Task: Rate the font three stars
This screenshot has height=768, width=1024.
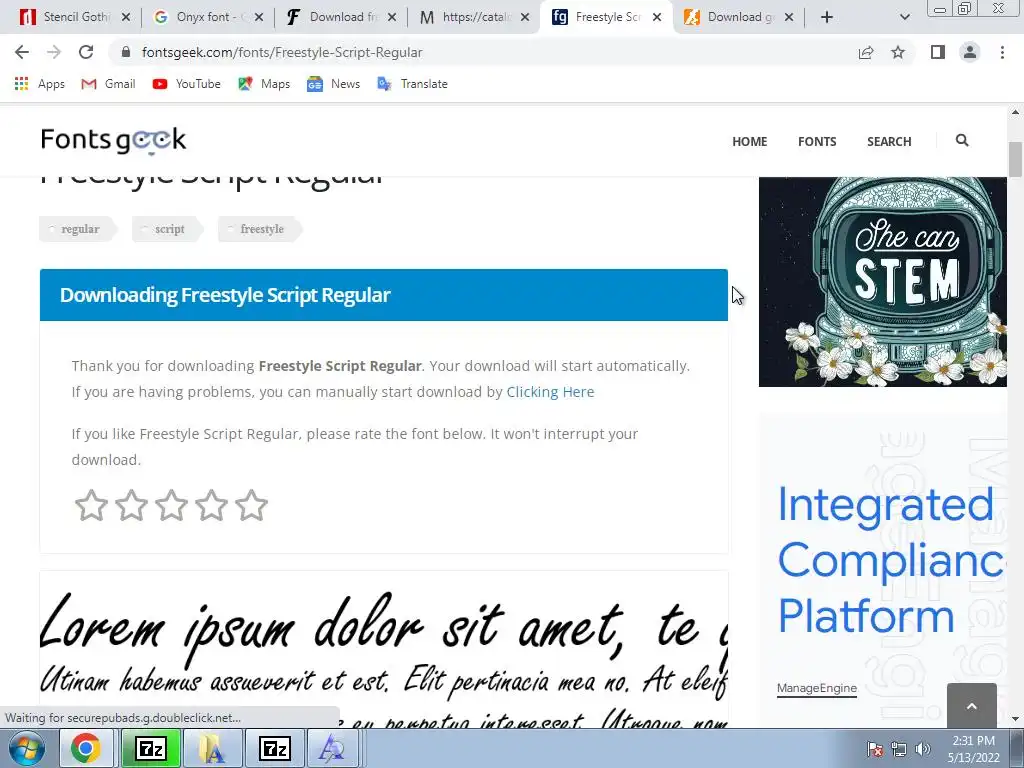Action: coord(172,505)
